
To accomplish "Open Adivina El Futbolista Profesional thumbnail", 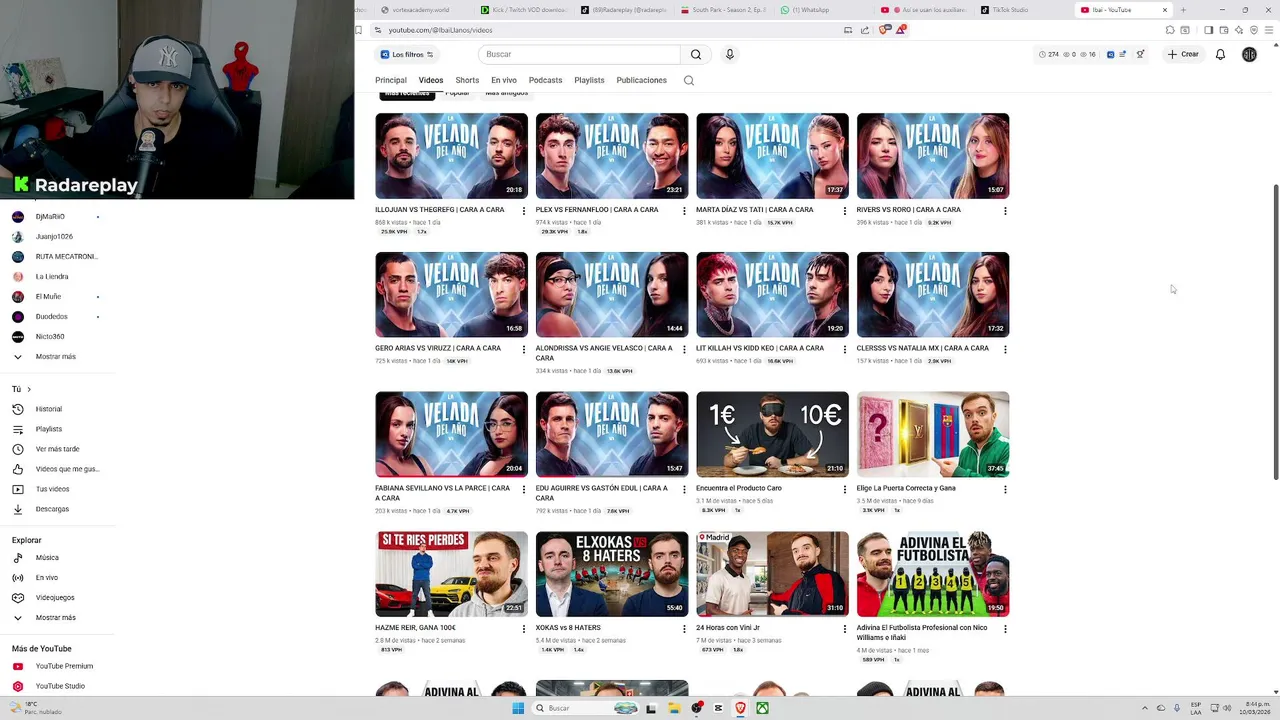I will pos(933,574).
